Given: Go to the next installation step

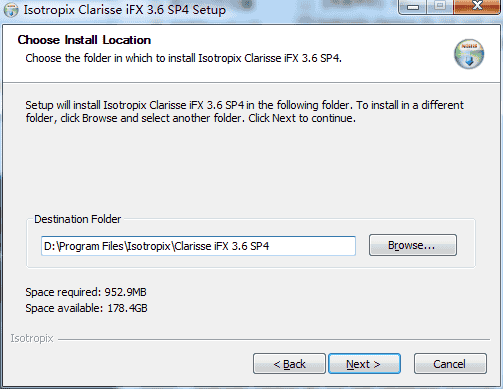Looking at the screenshot, I should click(364, 364).
